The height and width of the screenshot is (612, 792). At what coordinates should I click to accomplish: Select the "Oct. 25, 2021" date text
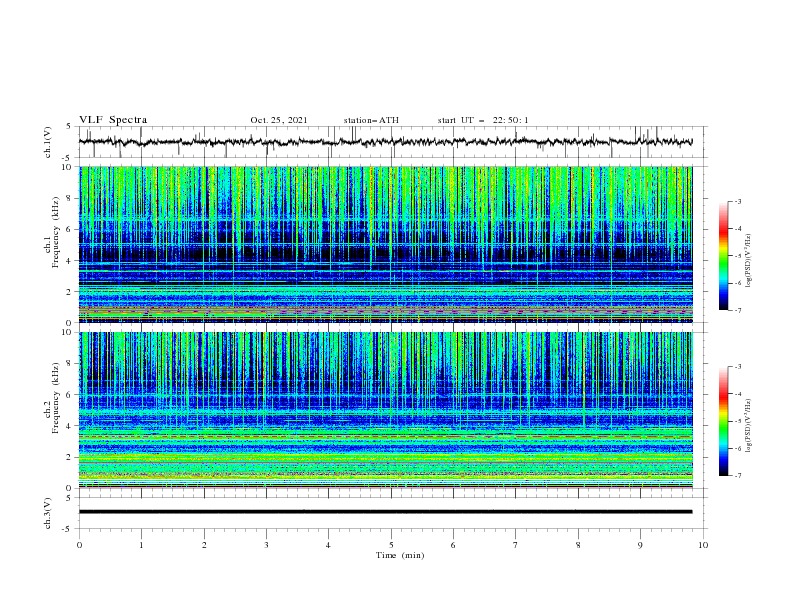point(279,120)
